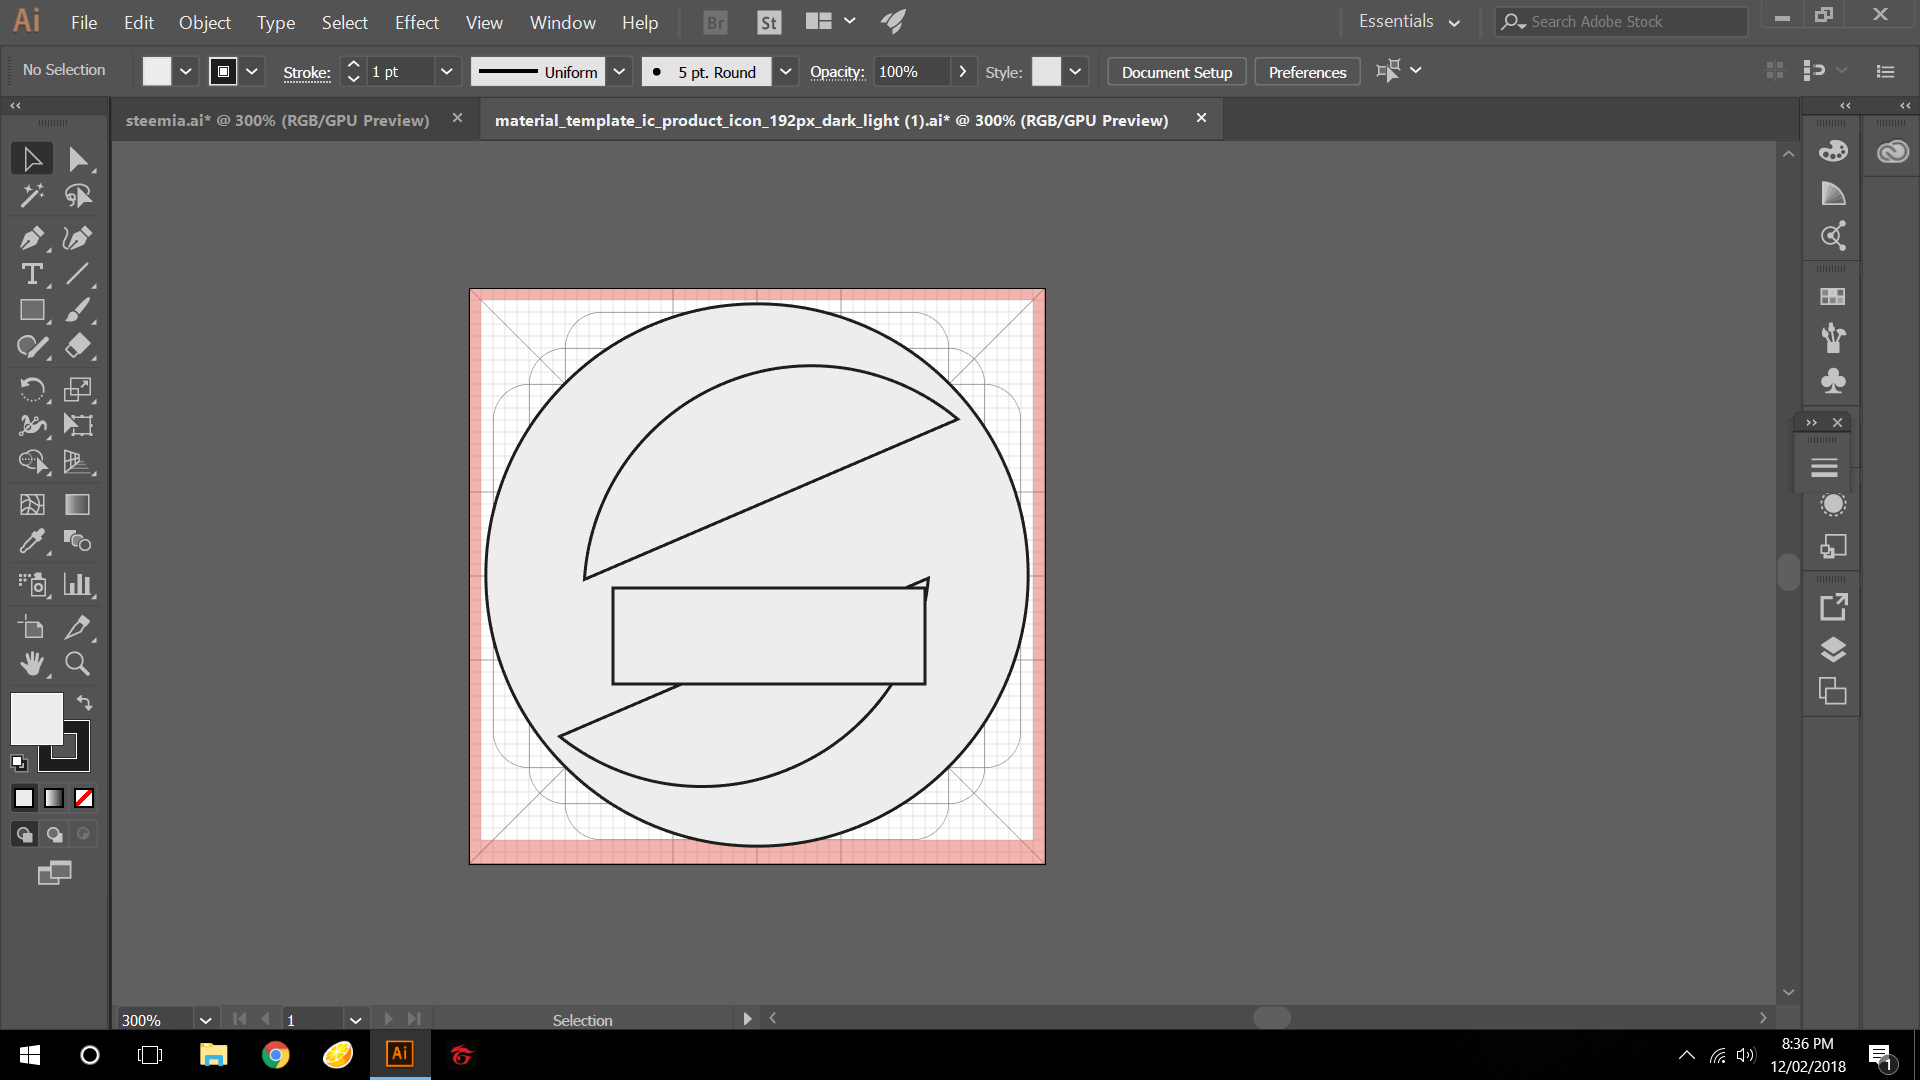This screenshot has width=1920, height=1080.
Task: Select the Slice tool
Action: click(78, 628)
